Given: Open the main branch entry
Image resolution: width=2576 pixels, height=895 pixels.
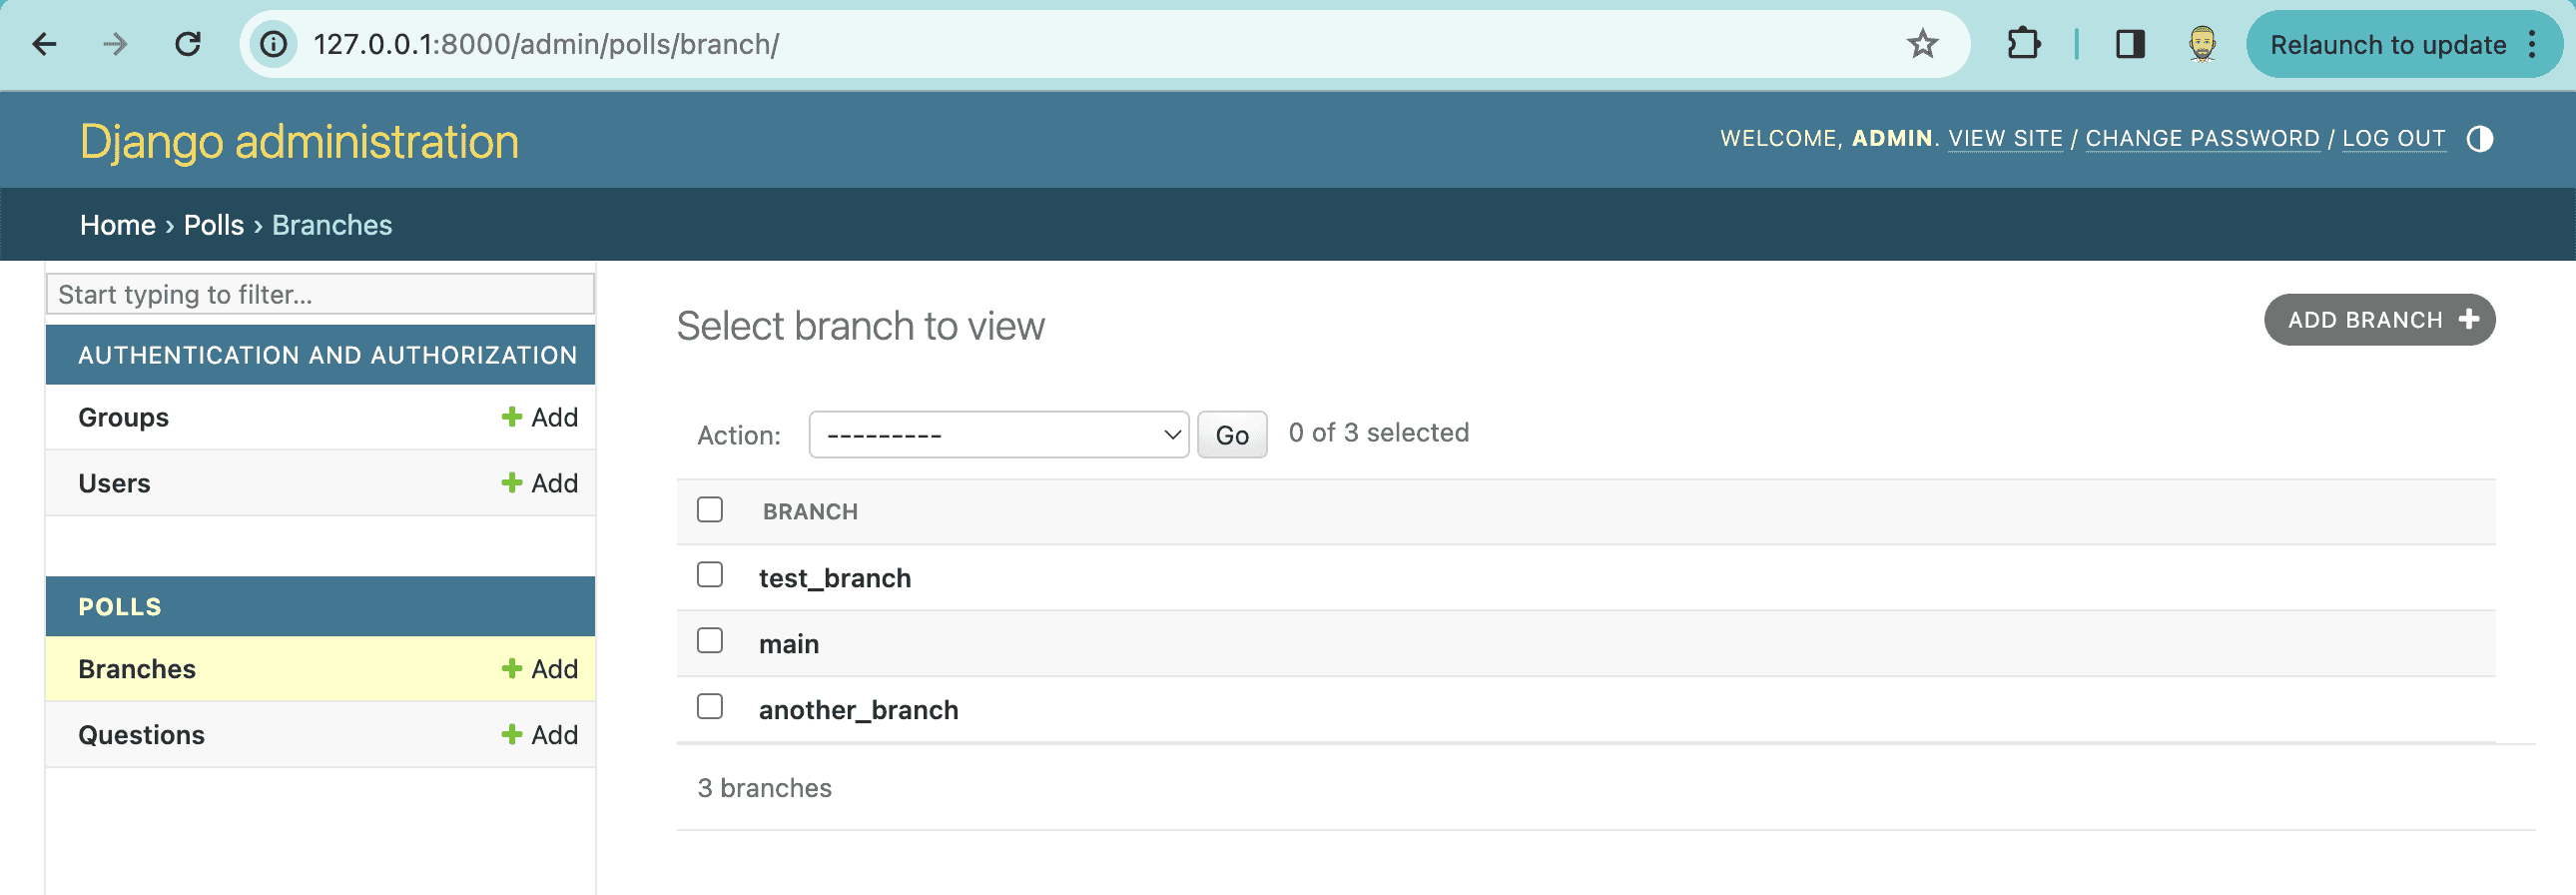Looking at the screenshot, I should (789, 644).
